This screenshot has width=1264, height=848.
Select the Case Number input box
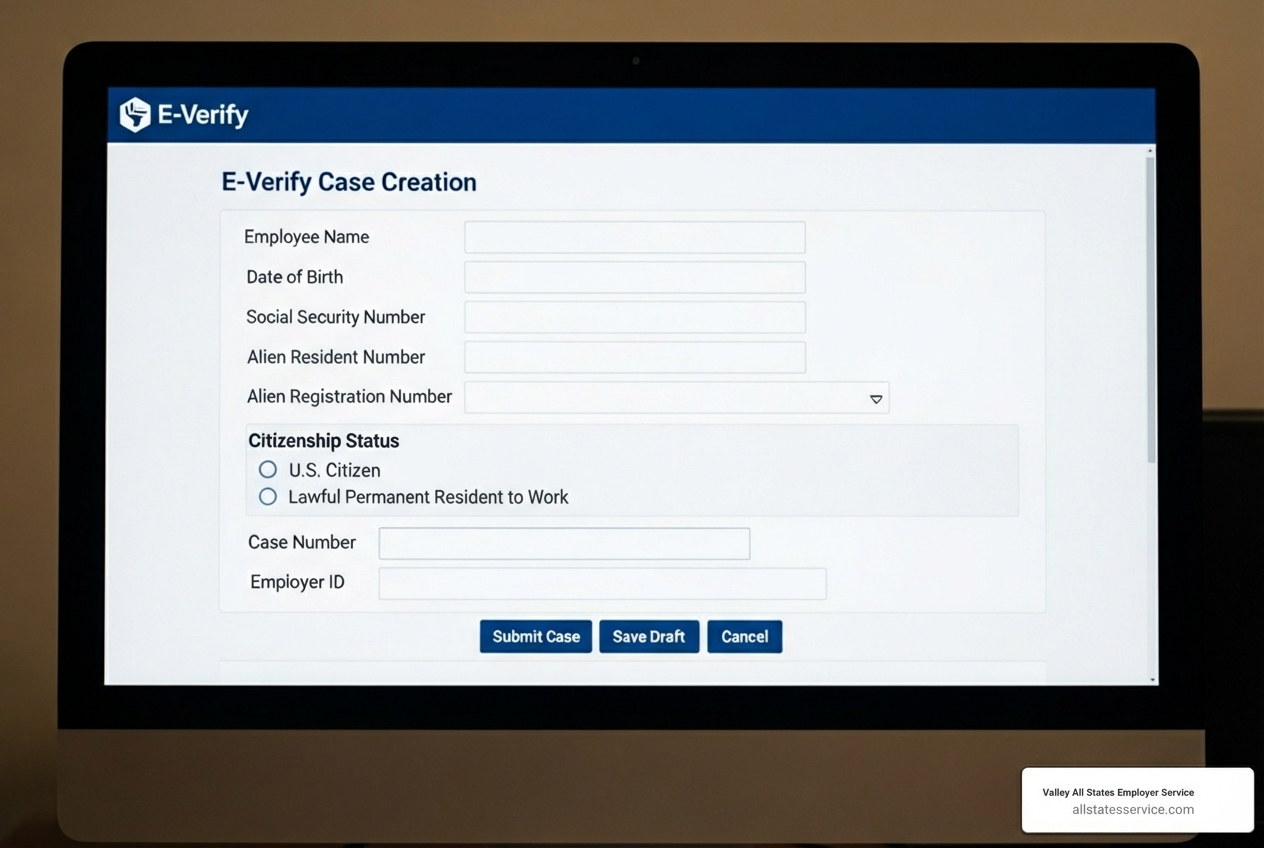pyautogui.click(x=563, y=543)
